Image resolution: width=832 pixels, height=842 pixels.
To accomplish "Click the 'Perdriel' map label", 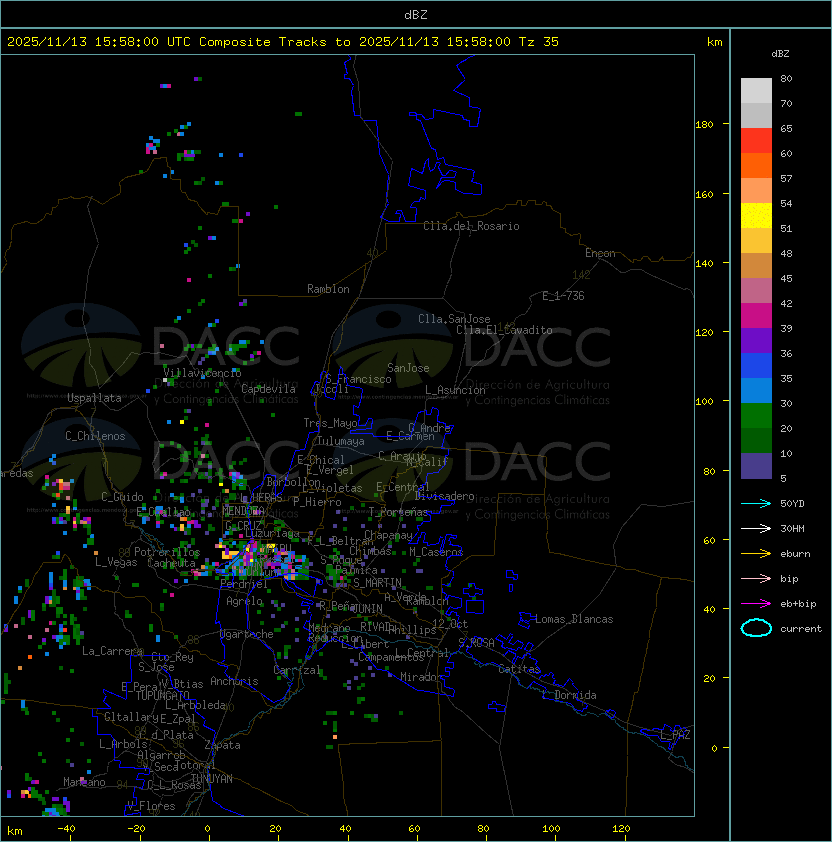I will [243, 584].
